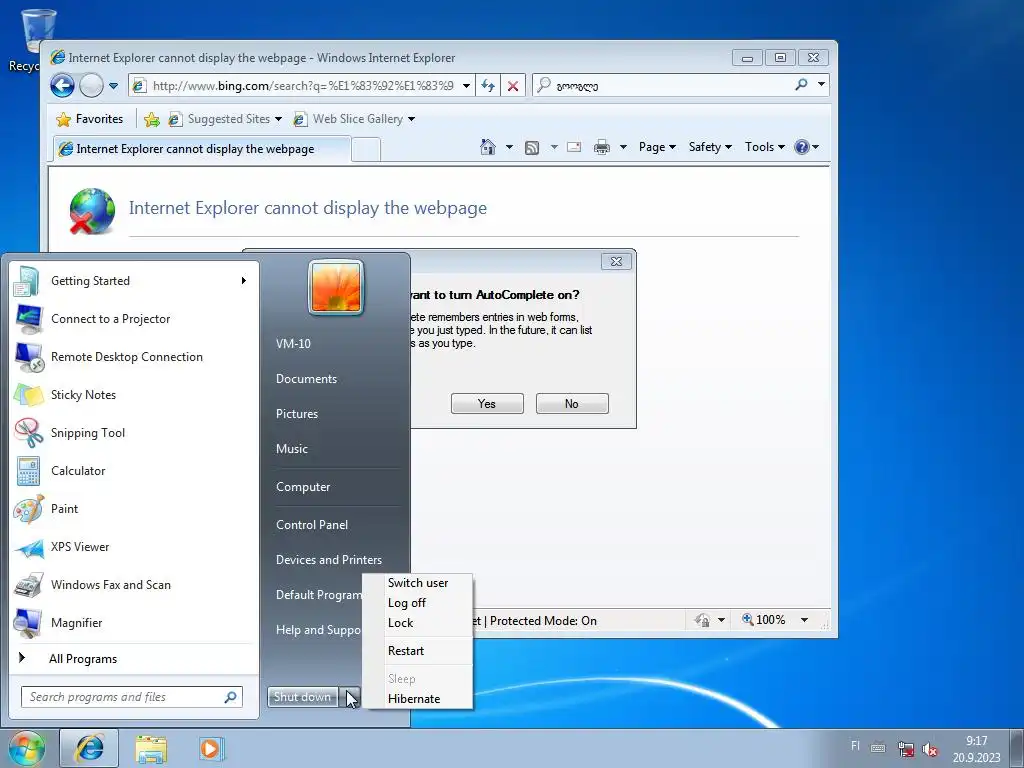1024x768 pixels.
Task: Open Windows Explorer from taskbar
Action: pos(151,748)
